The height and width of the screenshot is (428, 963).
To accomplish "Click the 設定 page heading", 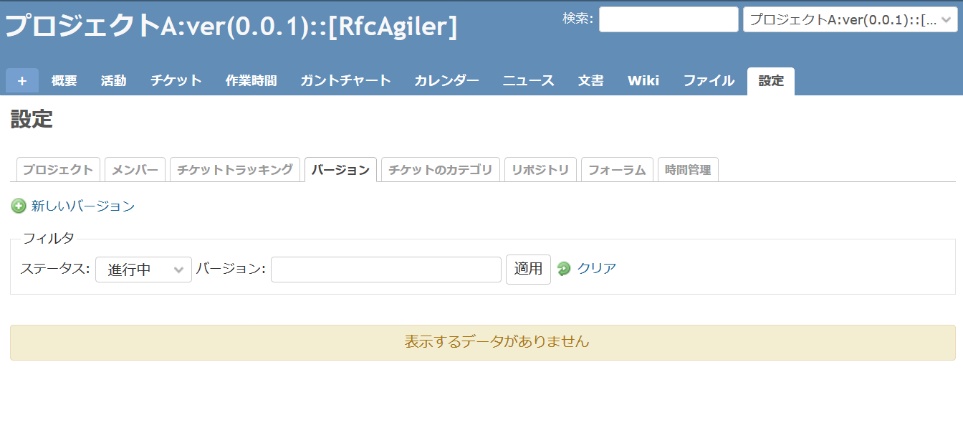I will (31, 120).
